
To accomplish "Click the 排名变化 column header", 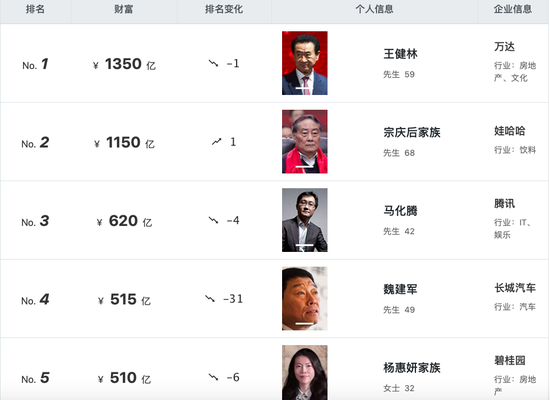I will click(x=224, y=9).
